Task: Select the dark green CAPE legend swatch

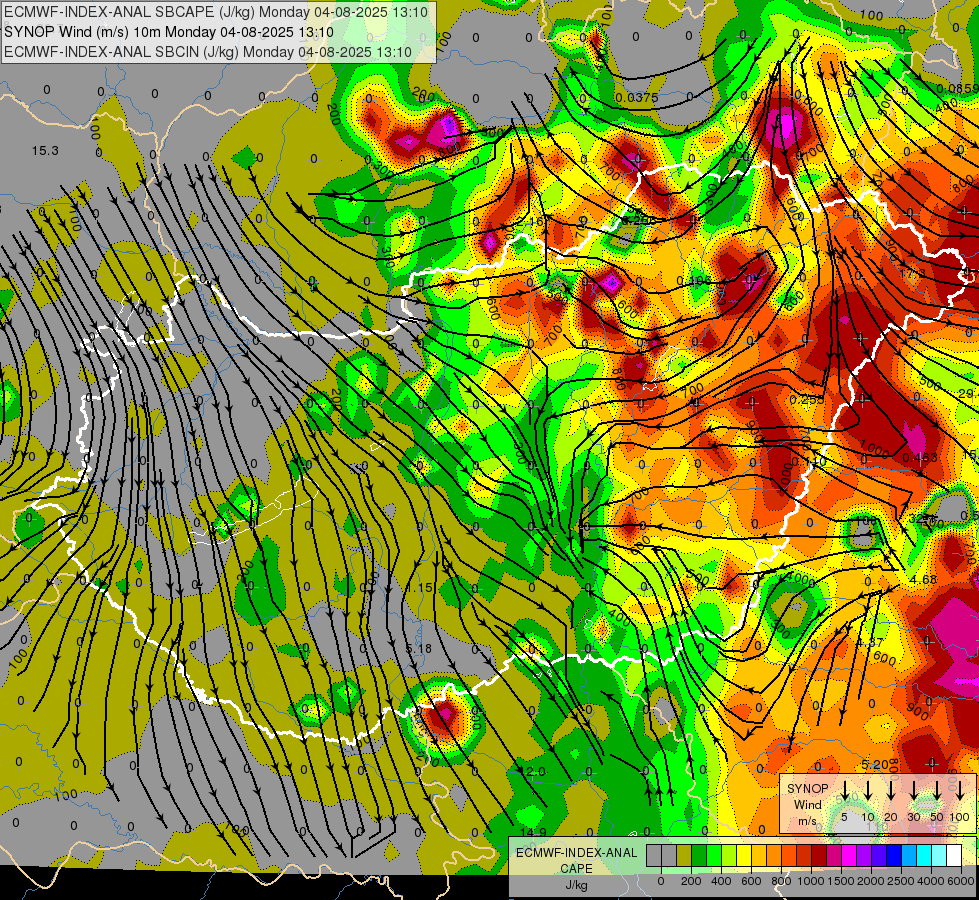Action: pyautogui.click(x=699, y=855)
